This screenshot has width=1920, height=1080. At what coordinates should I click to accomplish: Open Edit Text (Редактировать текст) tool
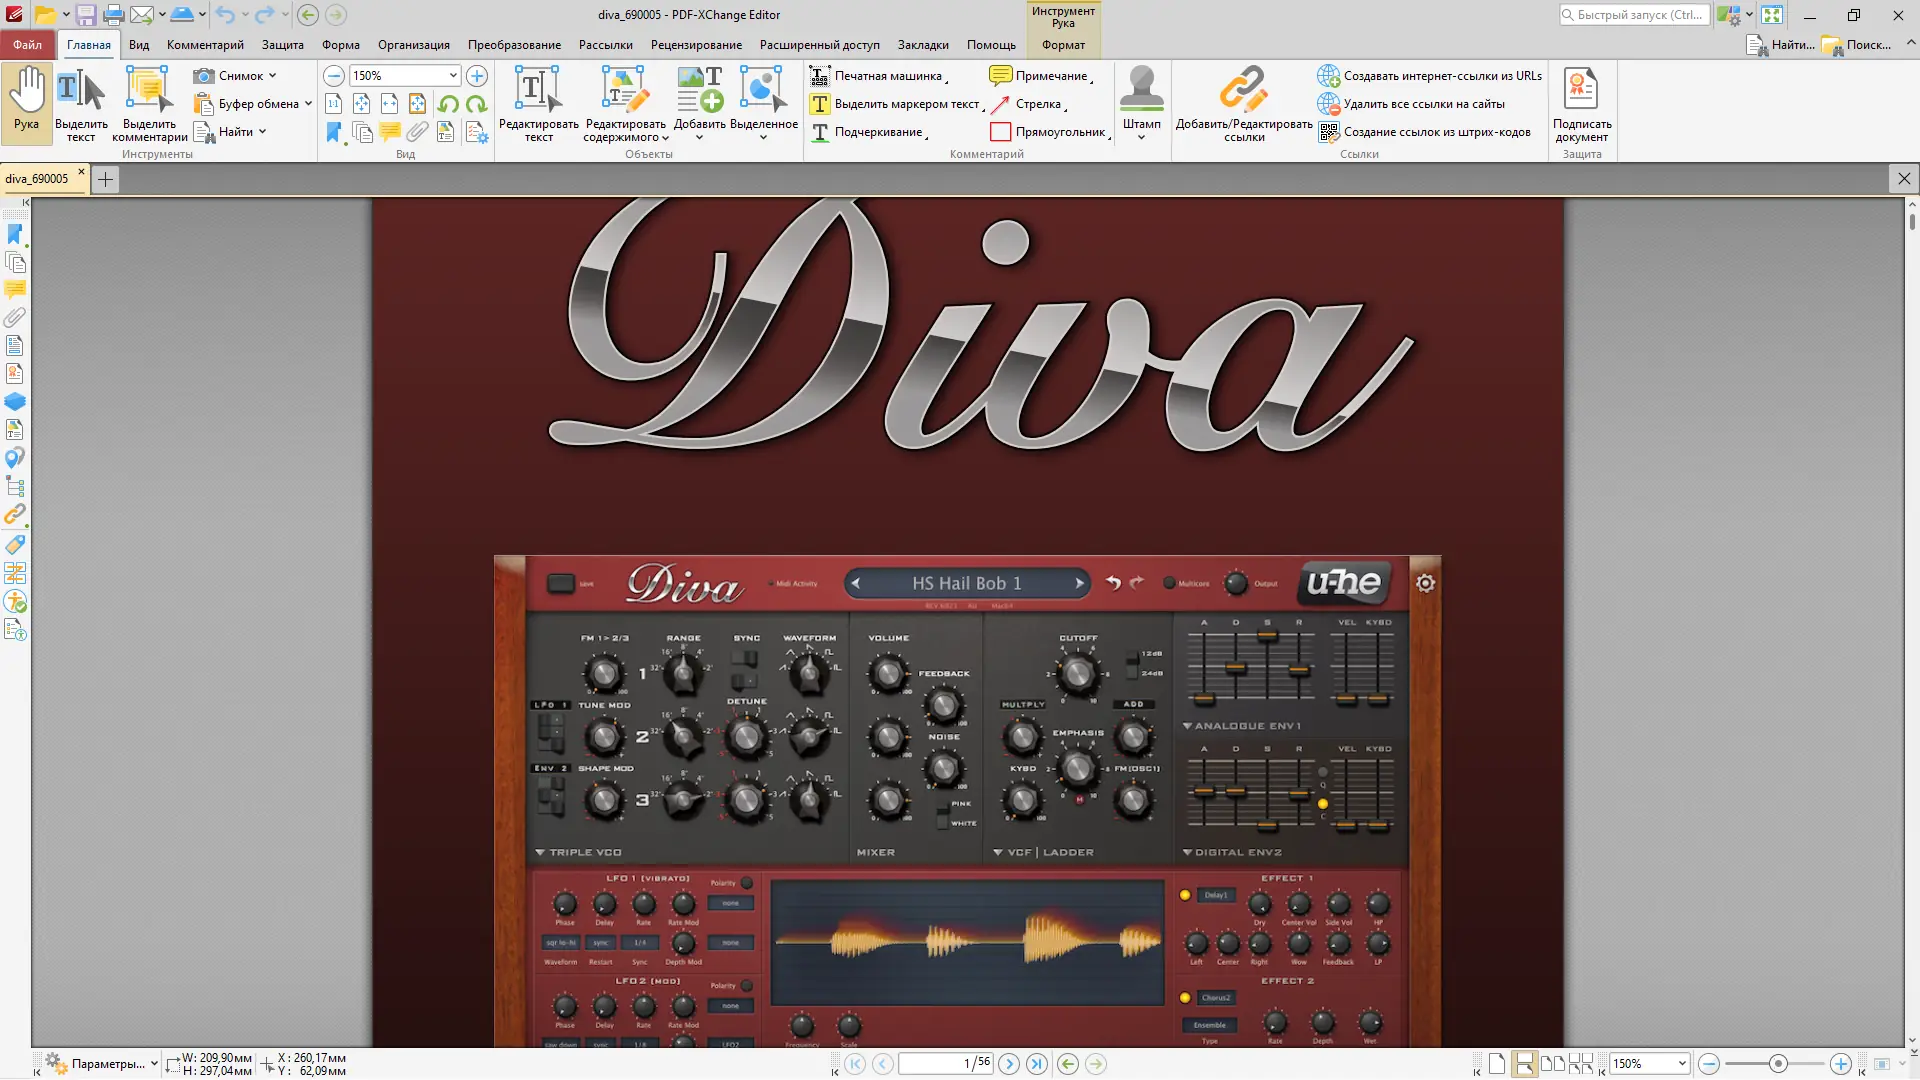[x=538, y=90]
